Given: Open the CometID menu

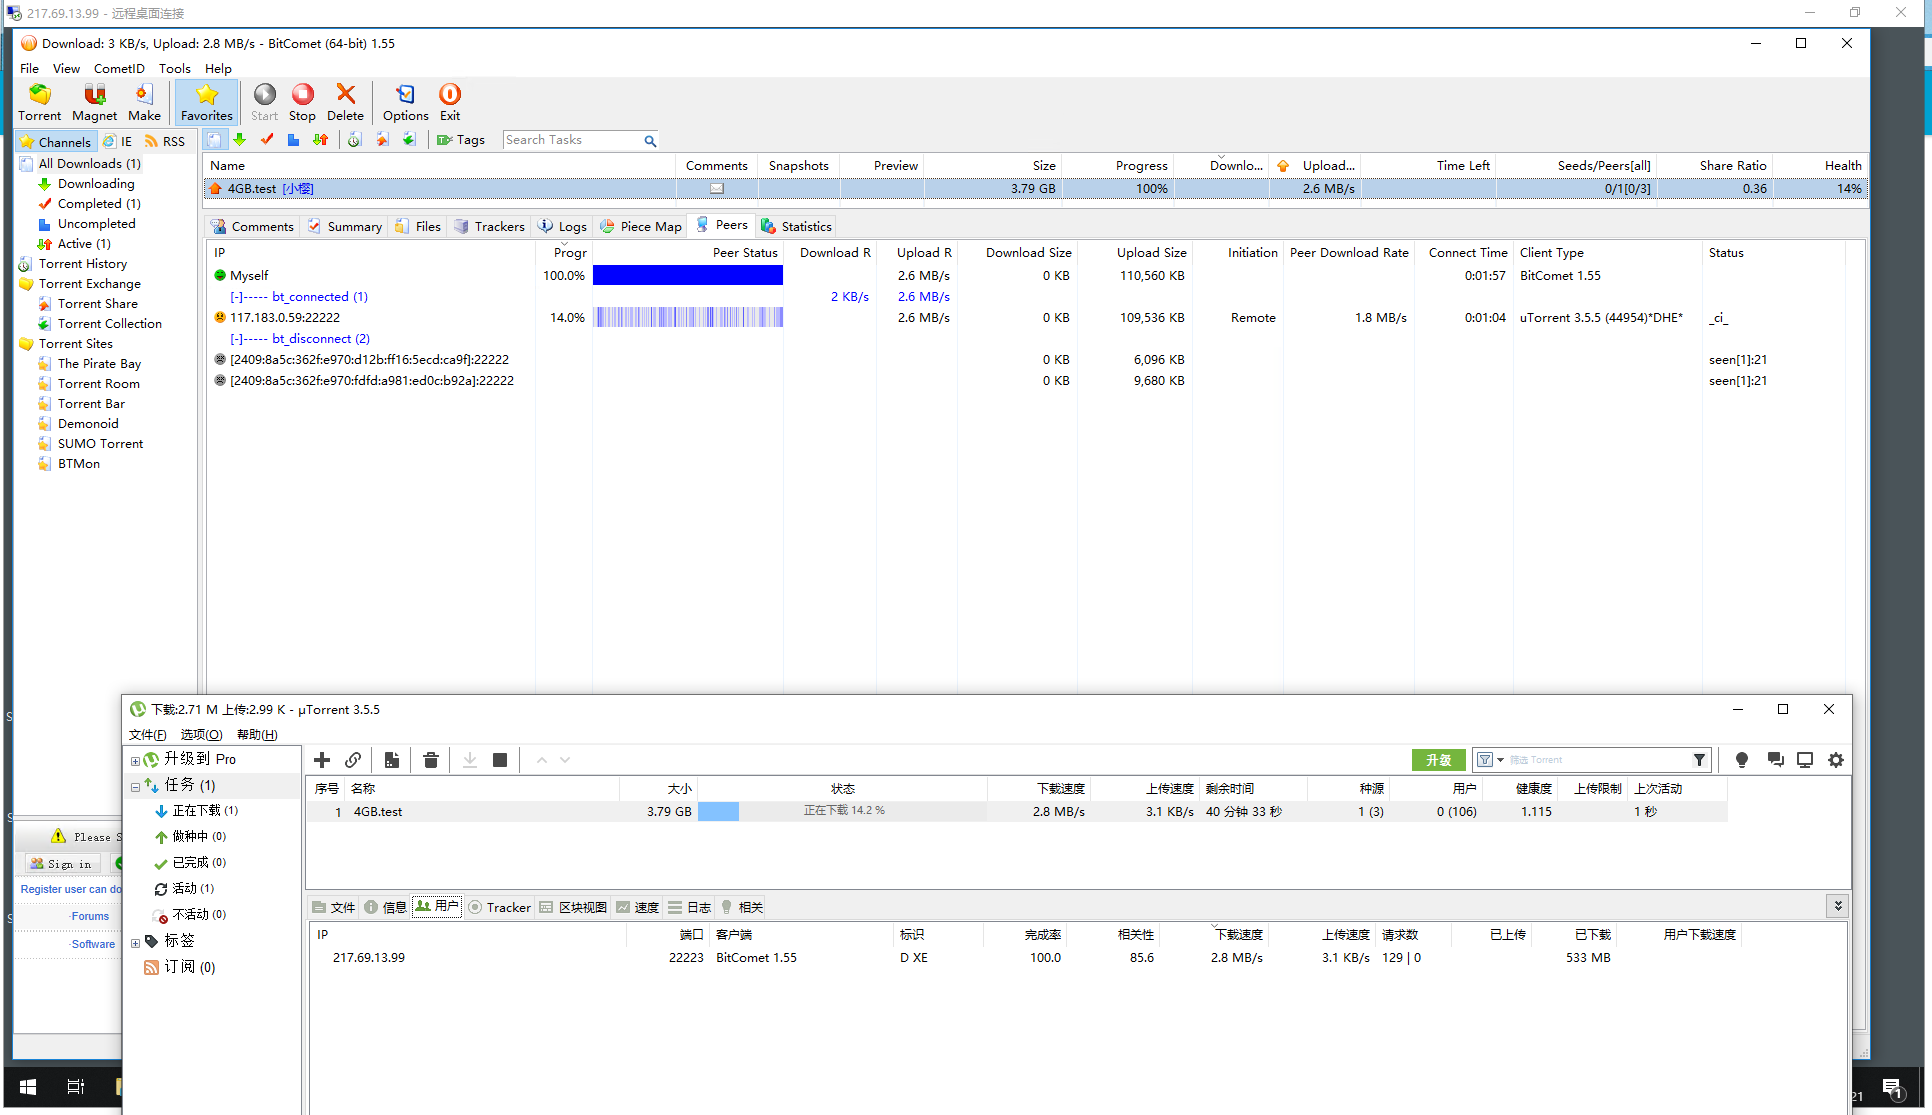Looking at the screenshot, I should point(119,68).
